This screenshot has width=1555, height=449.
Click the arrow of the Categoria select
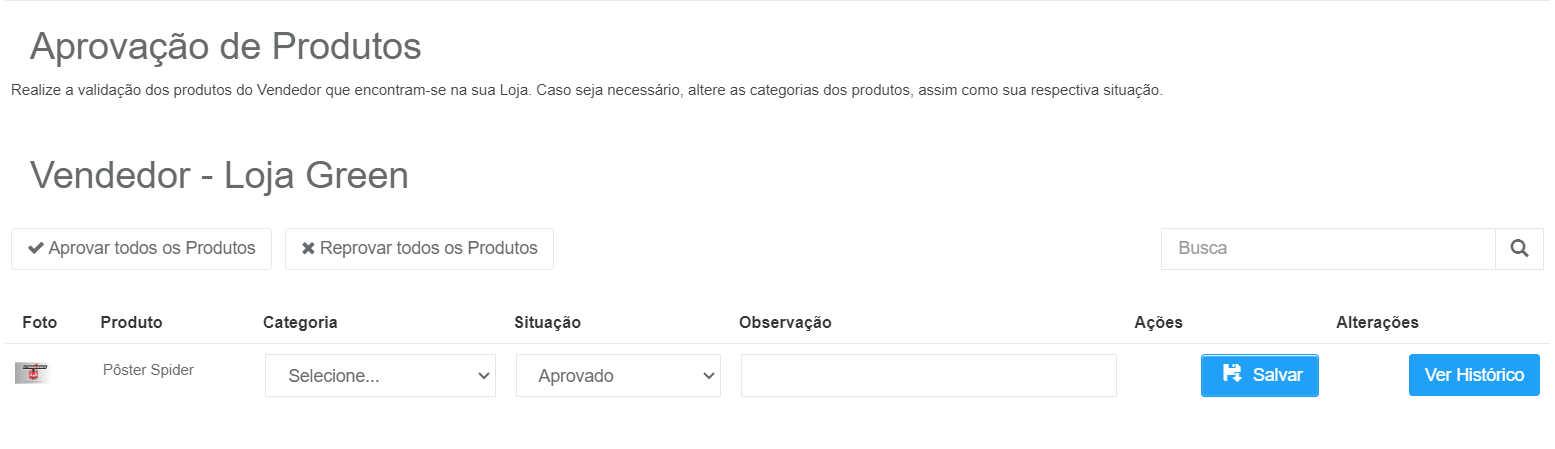pos(484,376)
